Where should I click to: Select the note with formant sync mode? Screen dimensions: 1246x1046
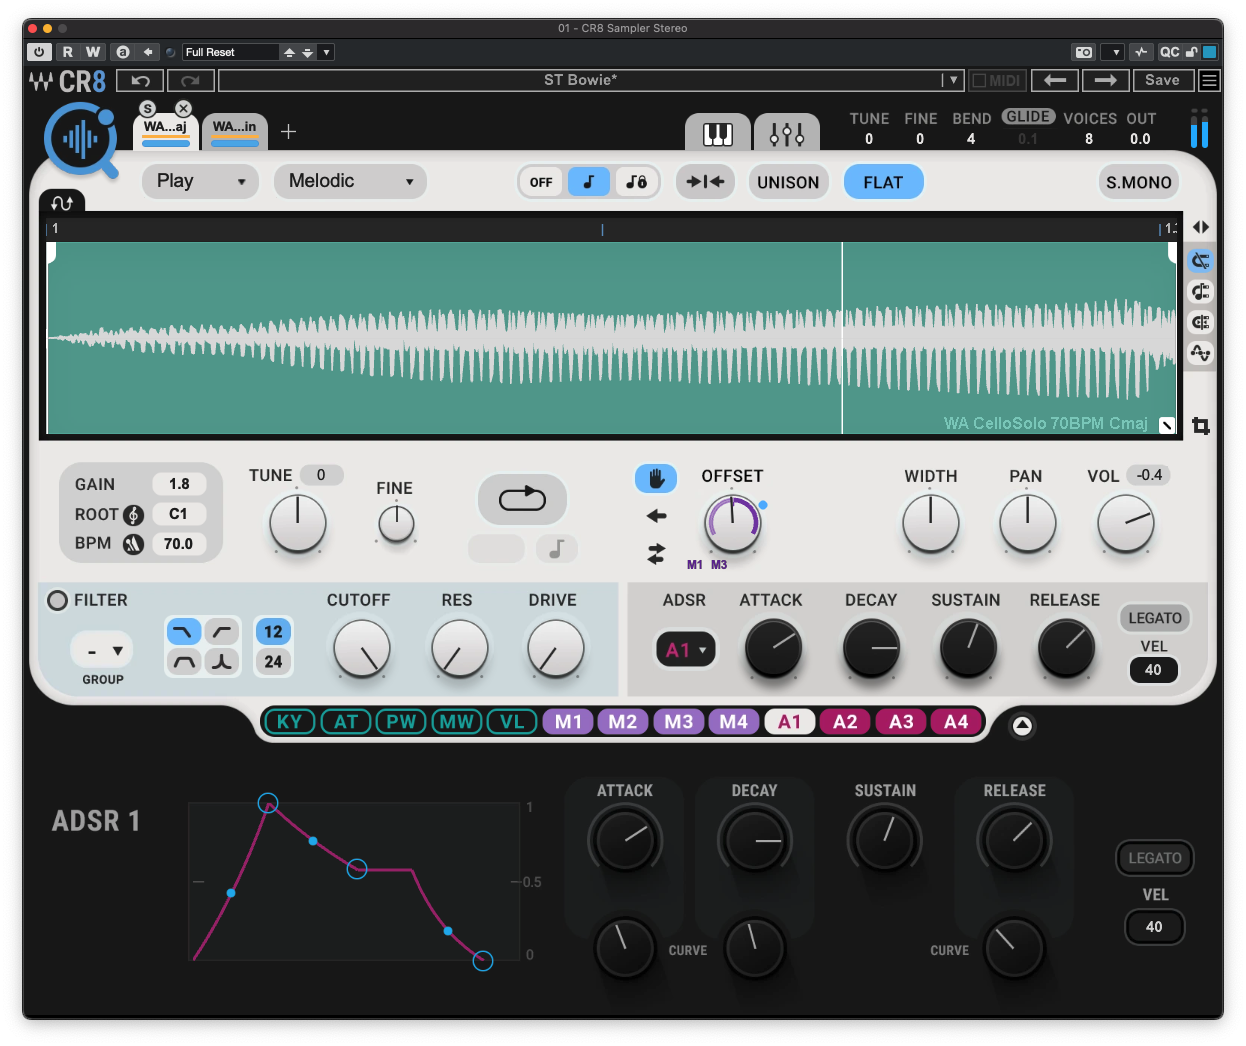coord(636,182)
